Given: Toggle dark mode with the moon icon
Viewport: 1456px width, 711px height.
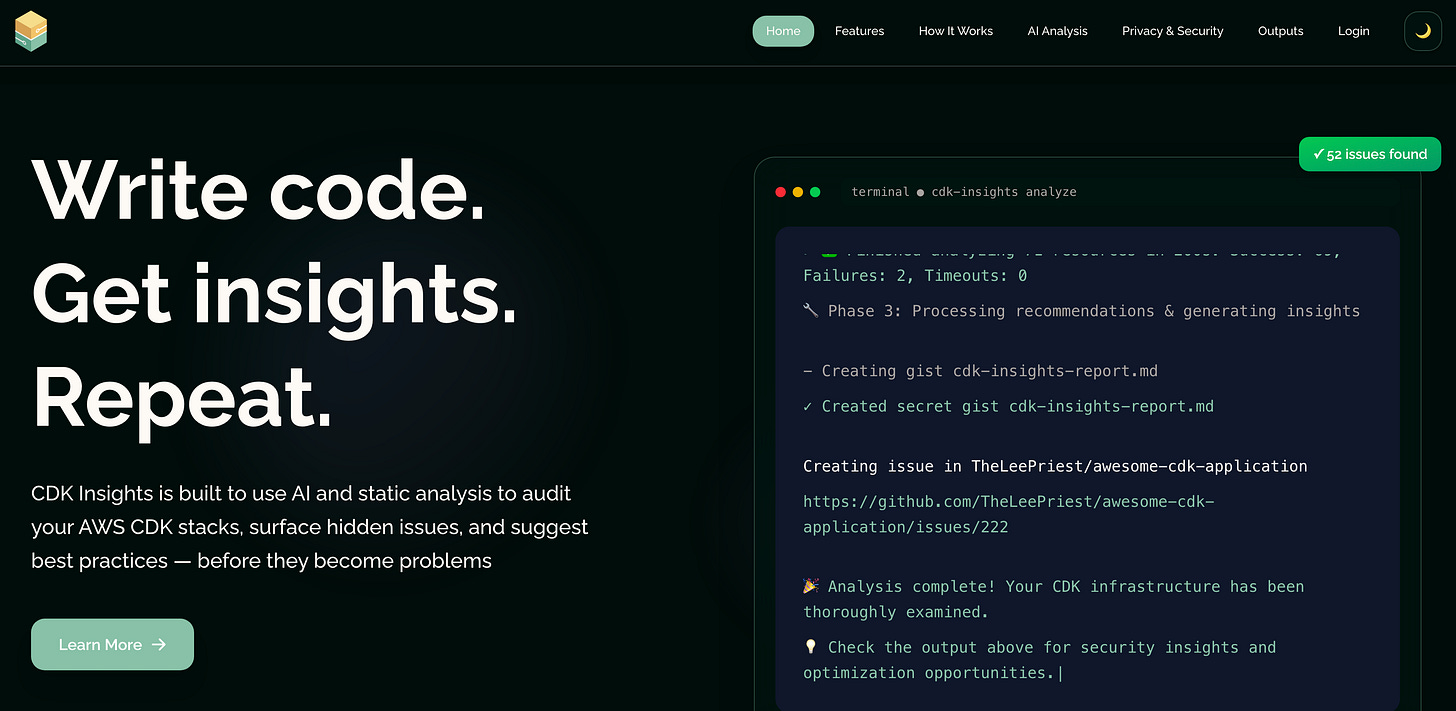Looking at the screenshot, I should click(x=1423, y=31).
